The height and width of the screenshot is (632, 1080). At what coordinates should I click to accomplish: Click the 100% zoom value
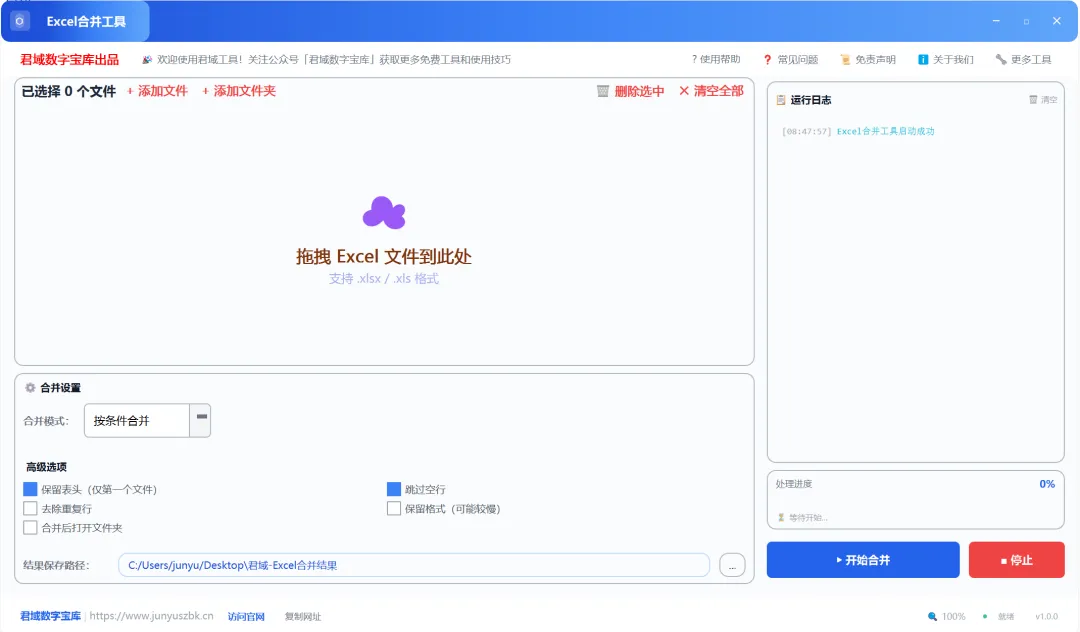click(954, 617)
